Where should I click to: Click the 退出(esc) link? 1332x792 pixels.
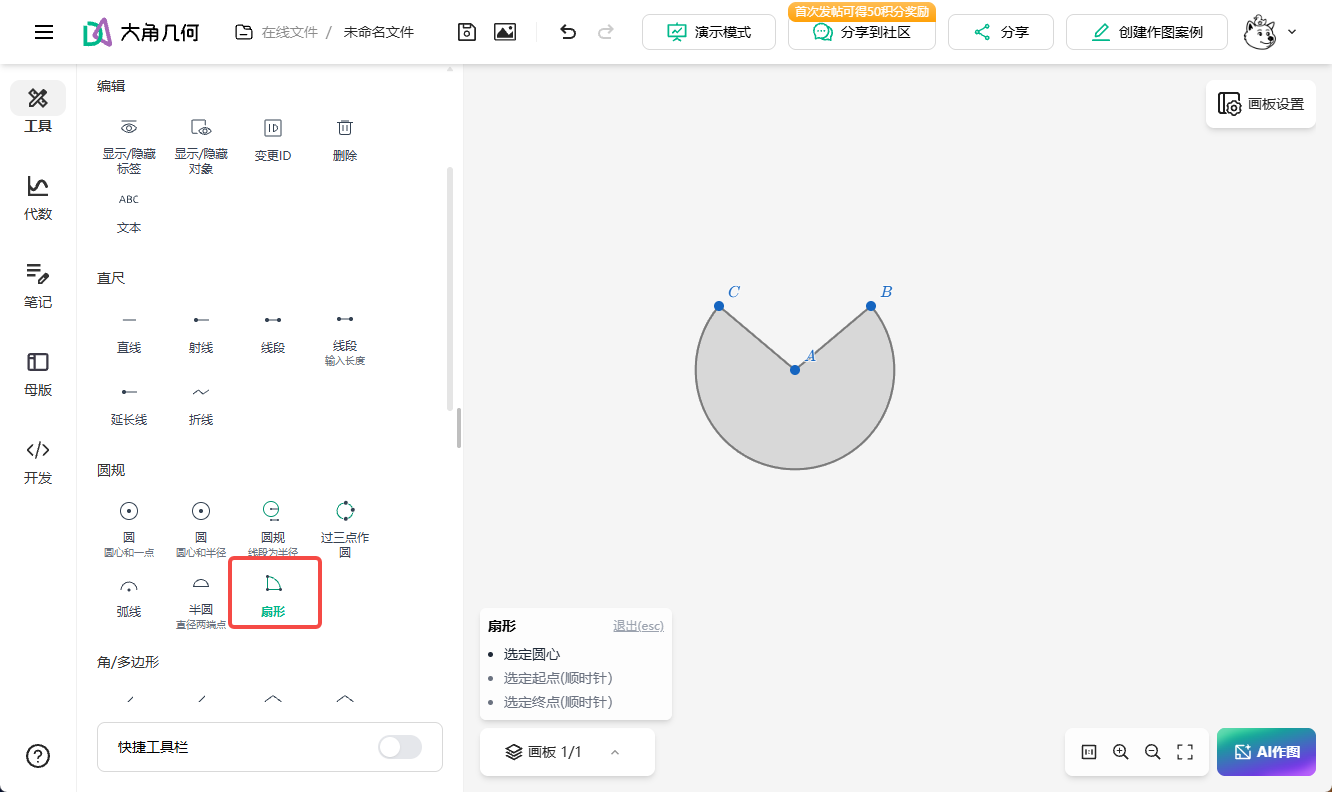[x=638, y=626]
